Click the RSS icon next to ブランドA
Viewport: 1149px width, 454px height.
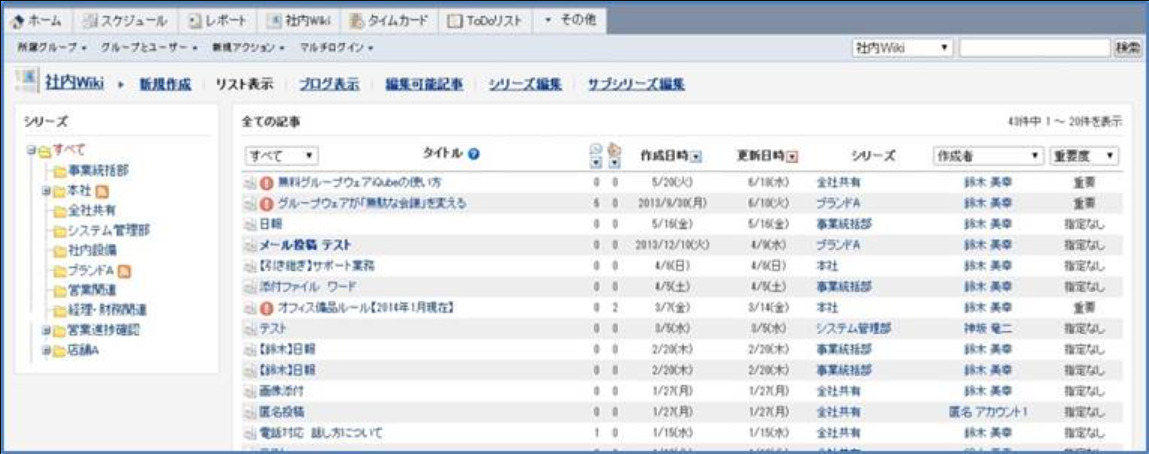125,272
